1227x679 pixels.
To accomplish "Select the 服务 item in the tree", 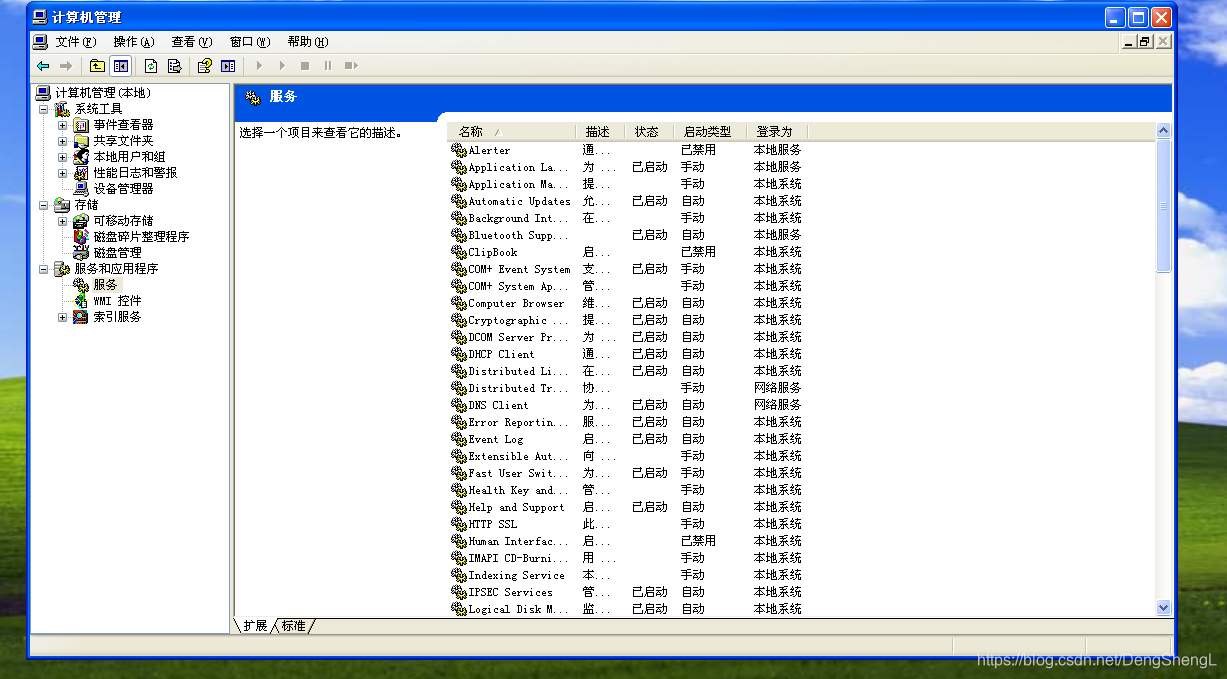I will (x=105, y=285).
